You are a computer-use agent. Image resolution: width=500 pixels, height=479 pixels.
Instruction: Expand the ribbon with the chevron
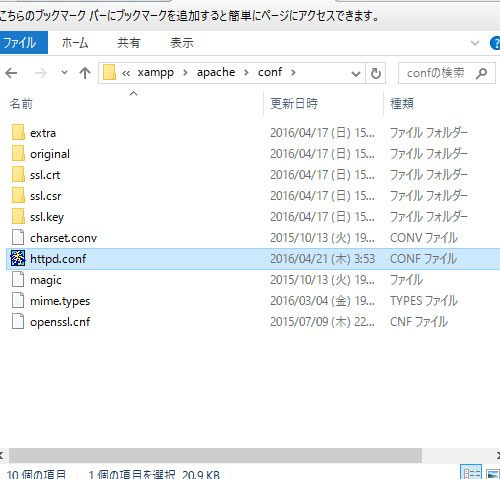click(x=475, y=43)
